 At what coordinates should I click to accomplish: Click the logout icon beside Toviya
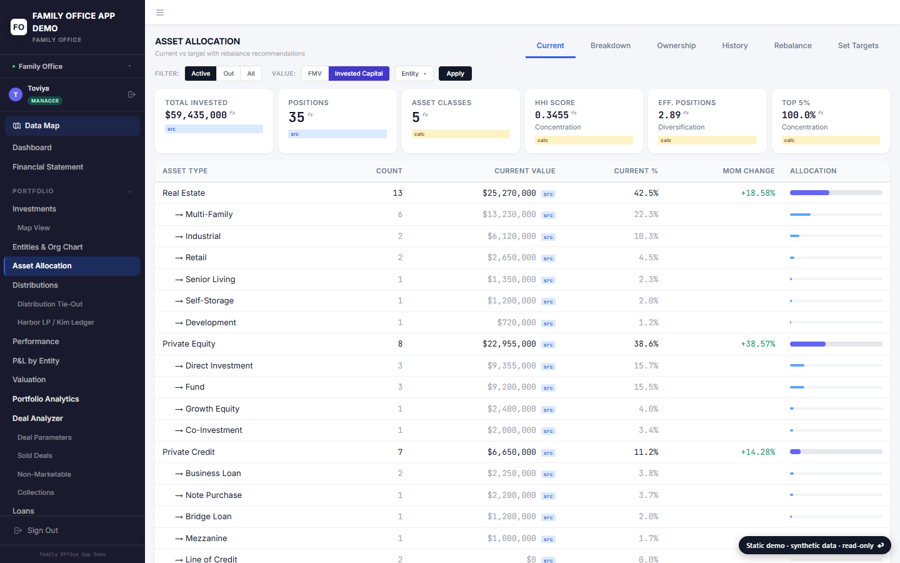click(131, 94)
